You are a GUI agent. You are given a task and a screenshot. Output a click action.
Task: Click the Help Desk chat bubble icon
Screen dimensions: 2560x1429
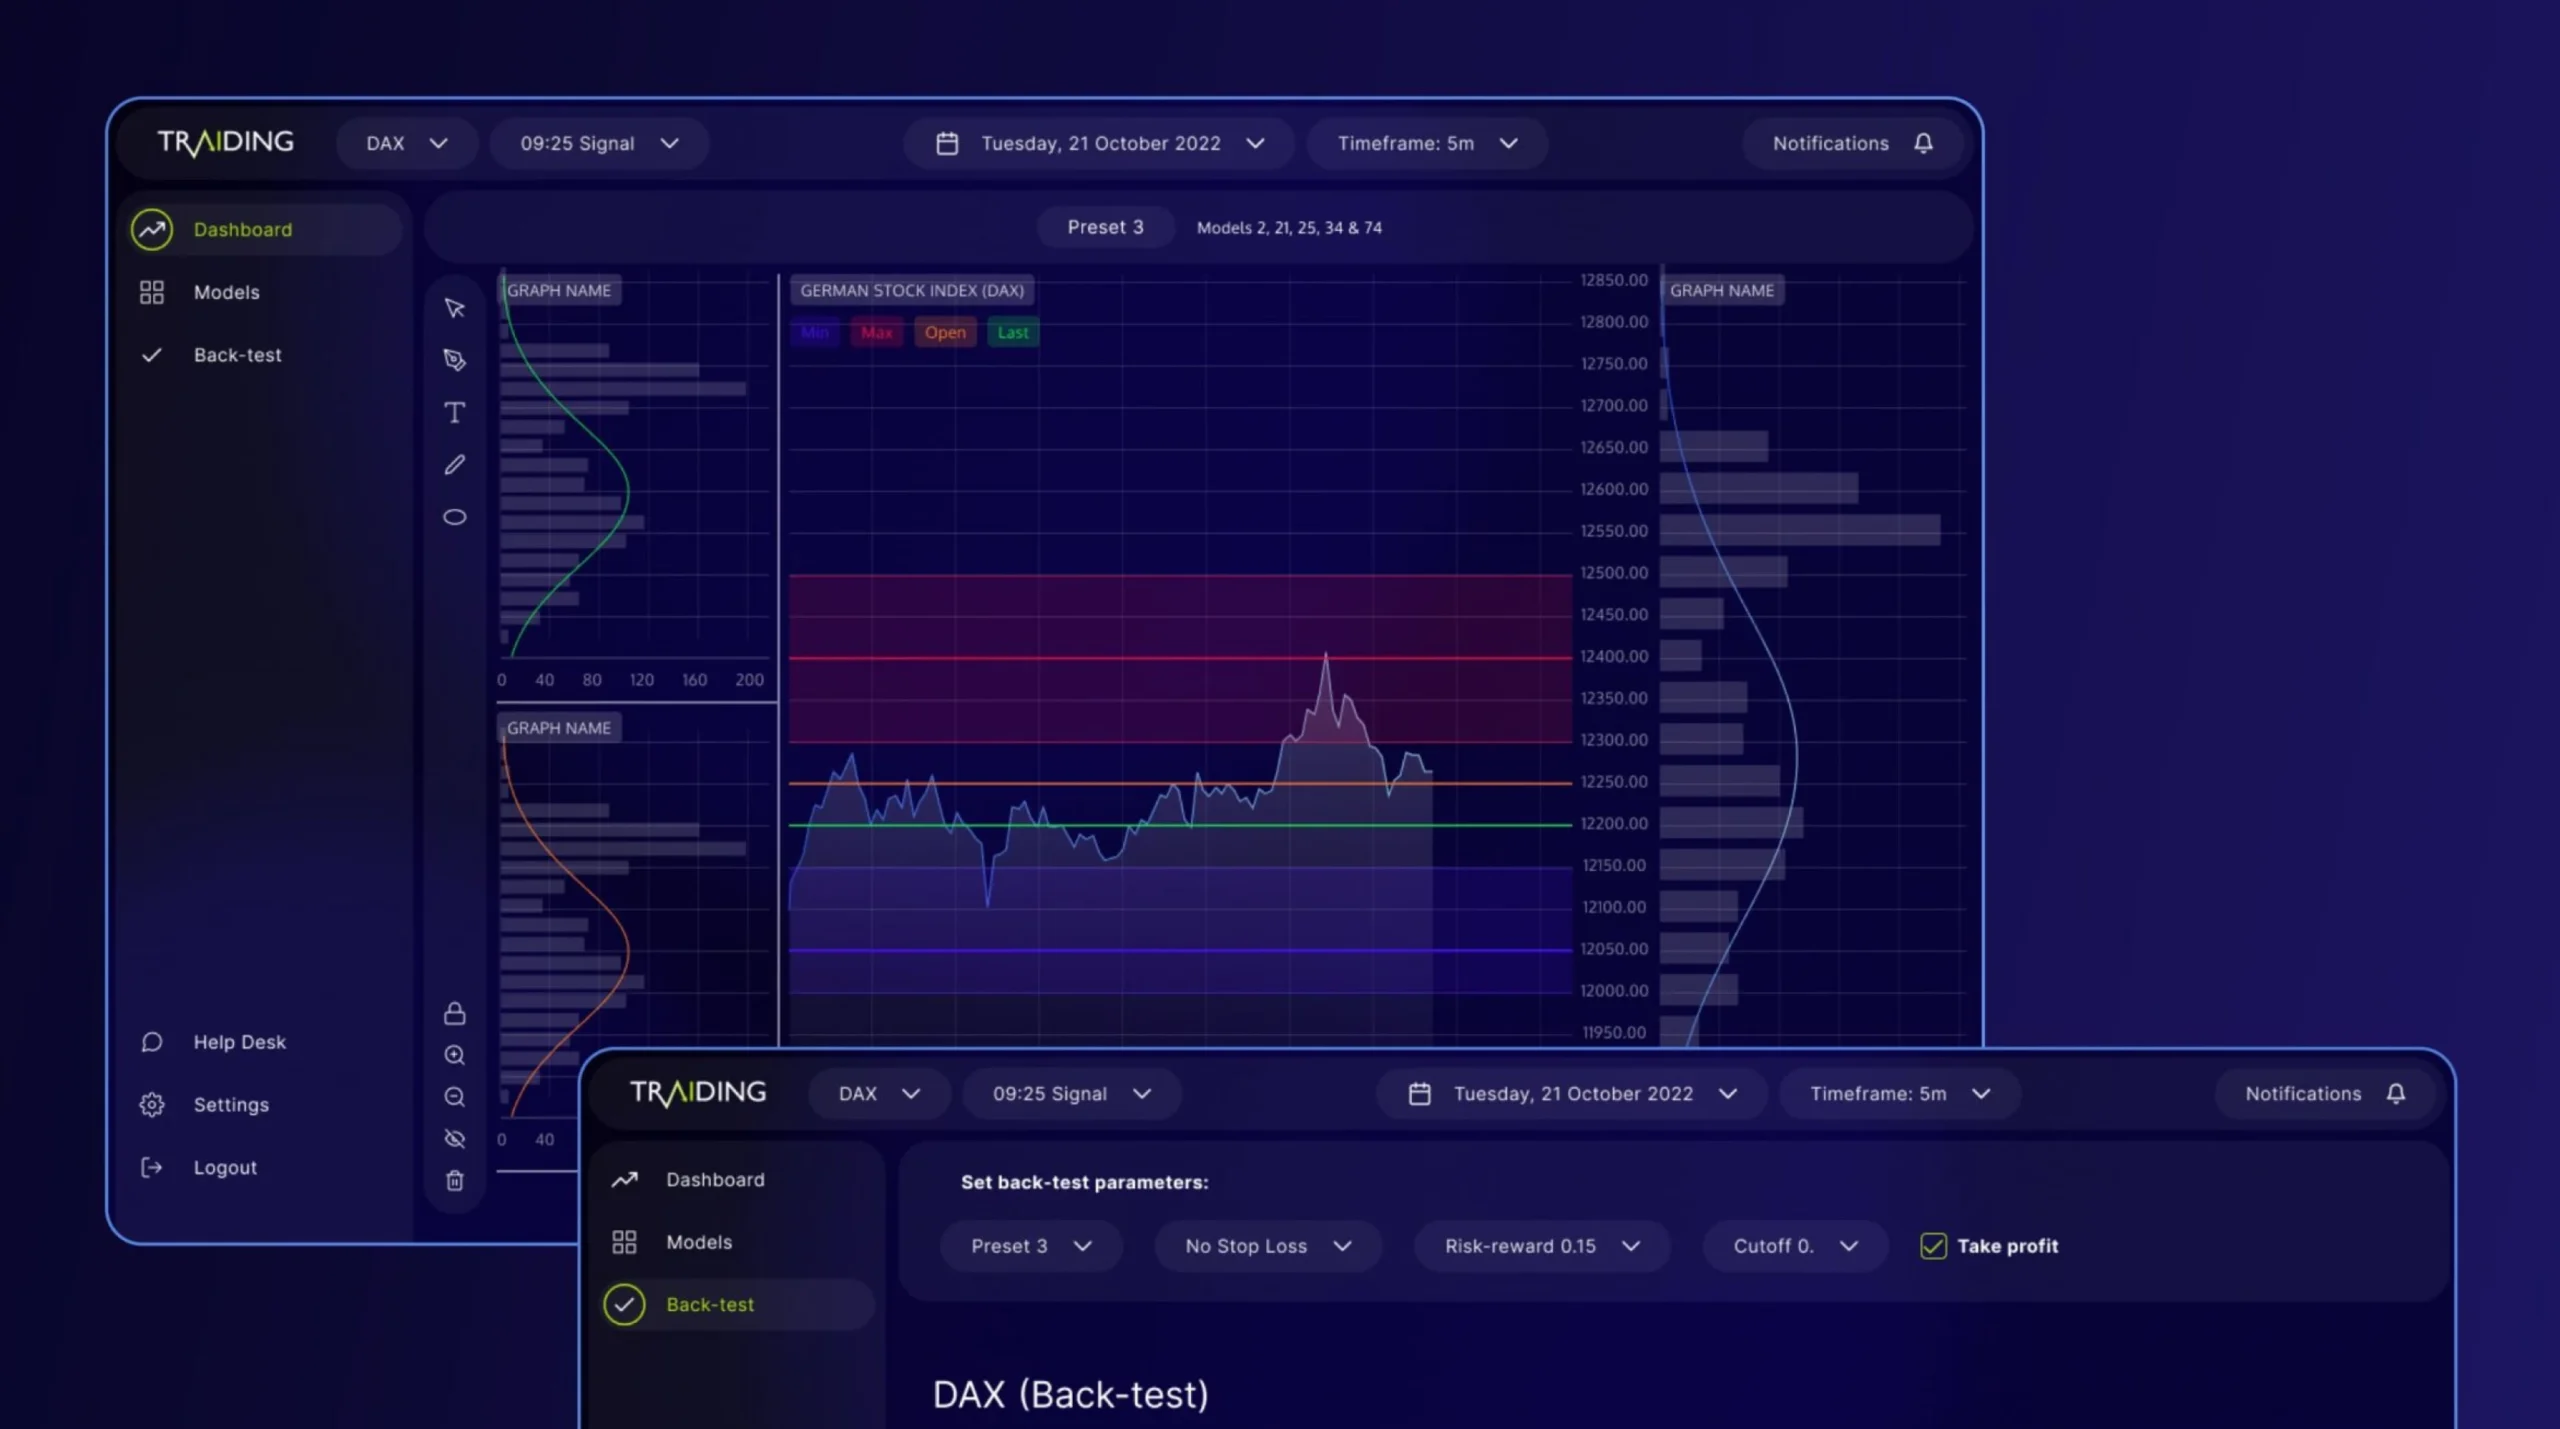tap(152, 1042)
